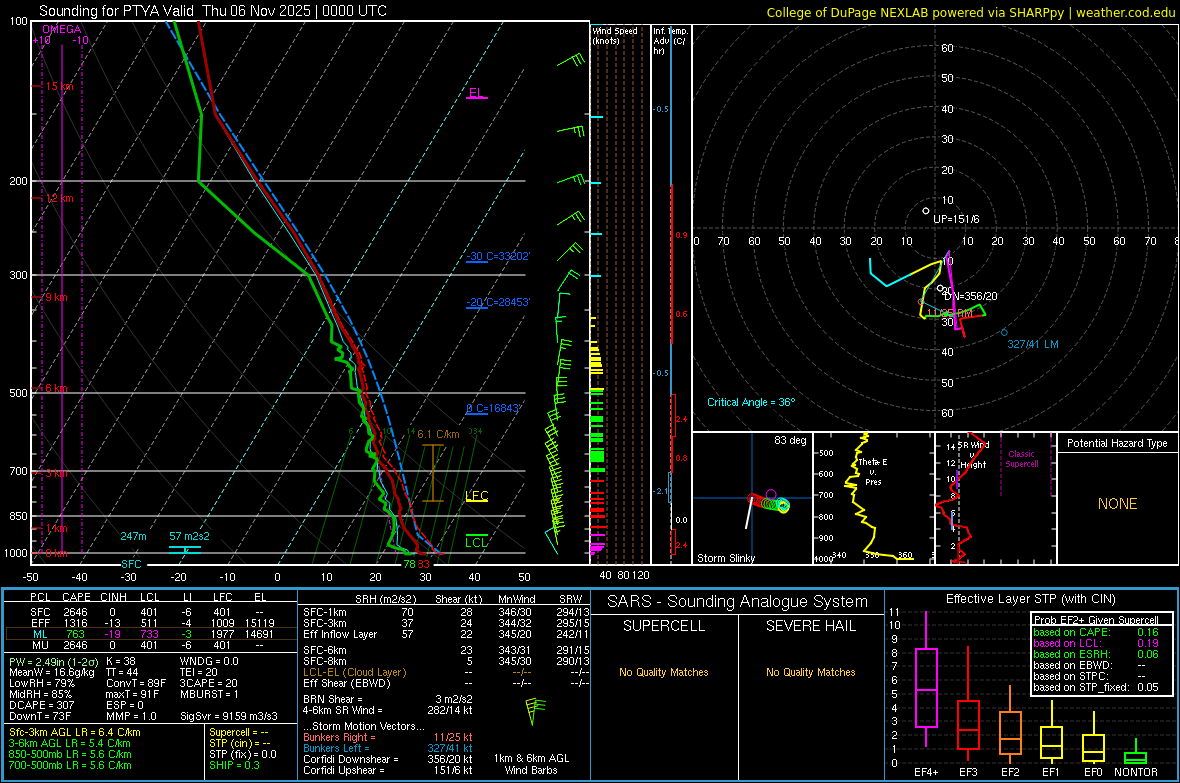This screenshot has width=1180, height=783.
Task: Click the red surface temperature value 83
Action: pyautogui.click(x=424, y=564)
